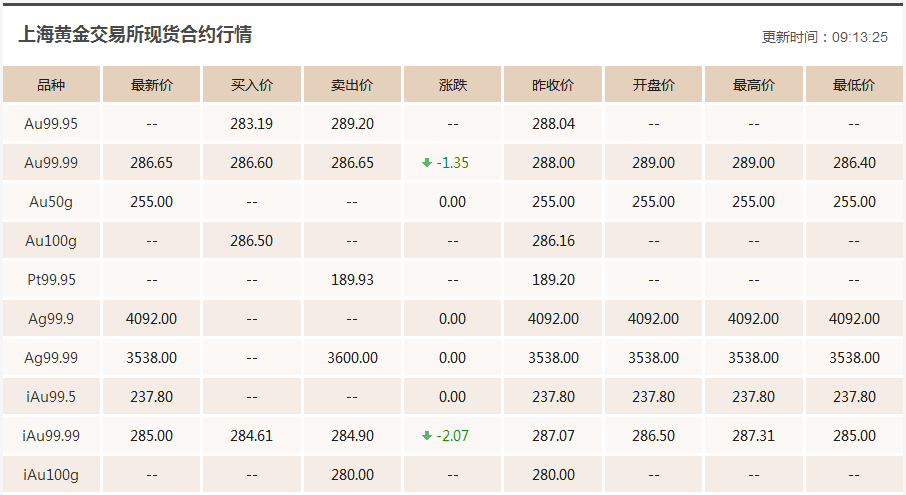Select the iAu99.99 contract name
Screen dimensions: 906x495
[51, 436]
